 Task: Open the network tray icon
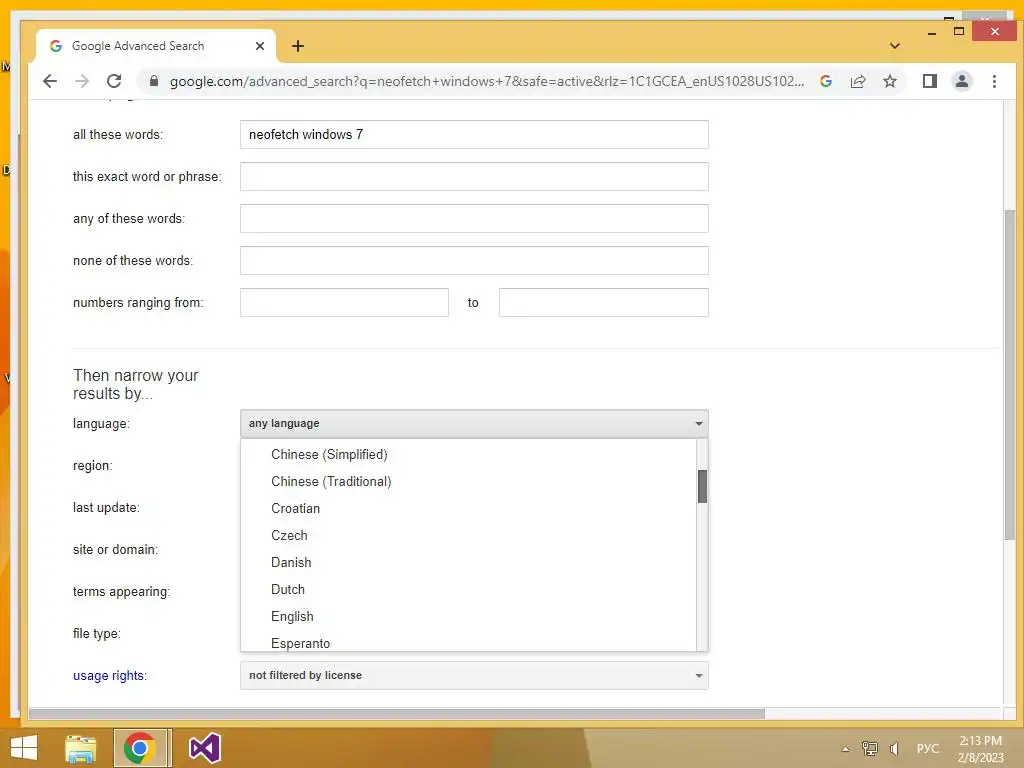(869, 748)
